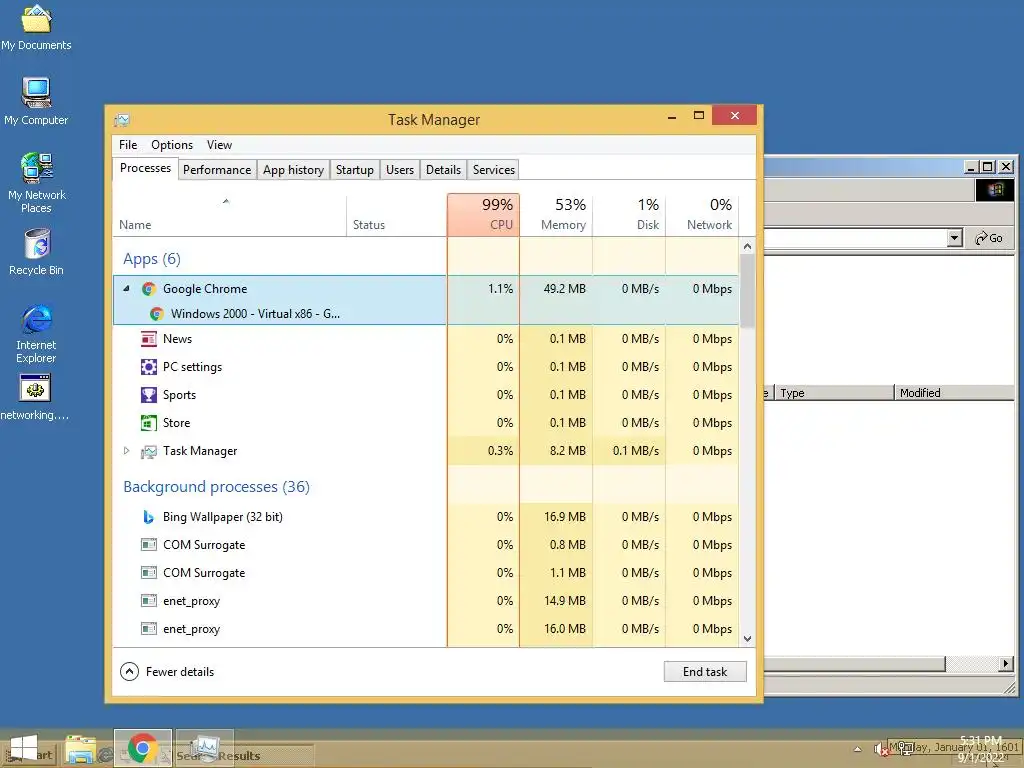Viewport: 1024px width, 768px height.
Task: Sort processes by the Name column
Action: tap(229, 216)
